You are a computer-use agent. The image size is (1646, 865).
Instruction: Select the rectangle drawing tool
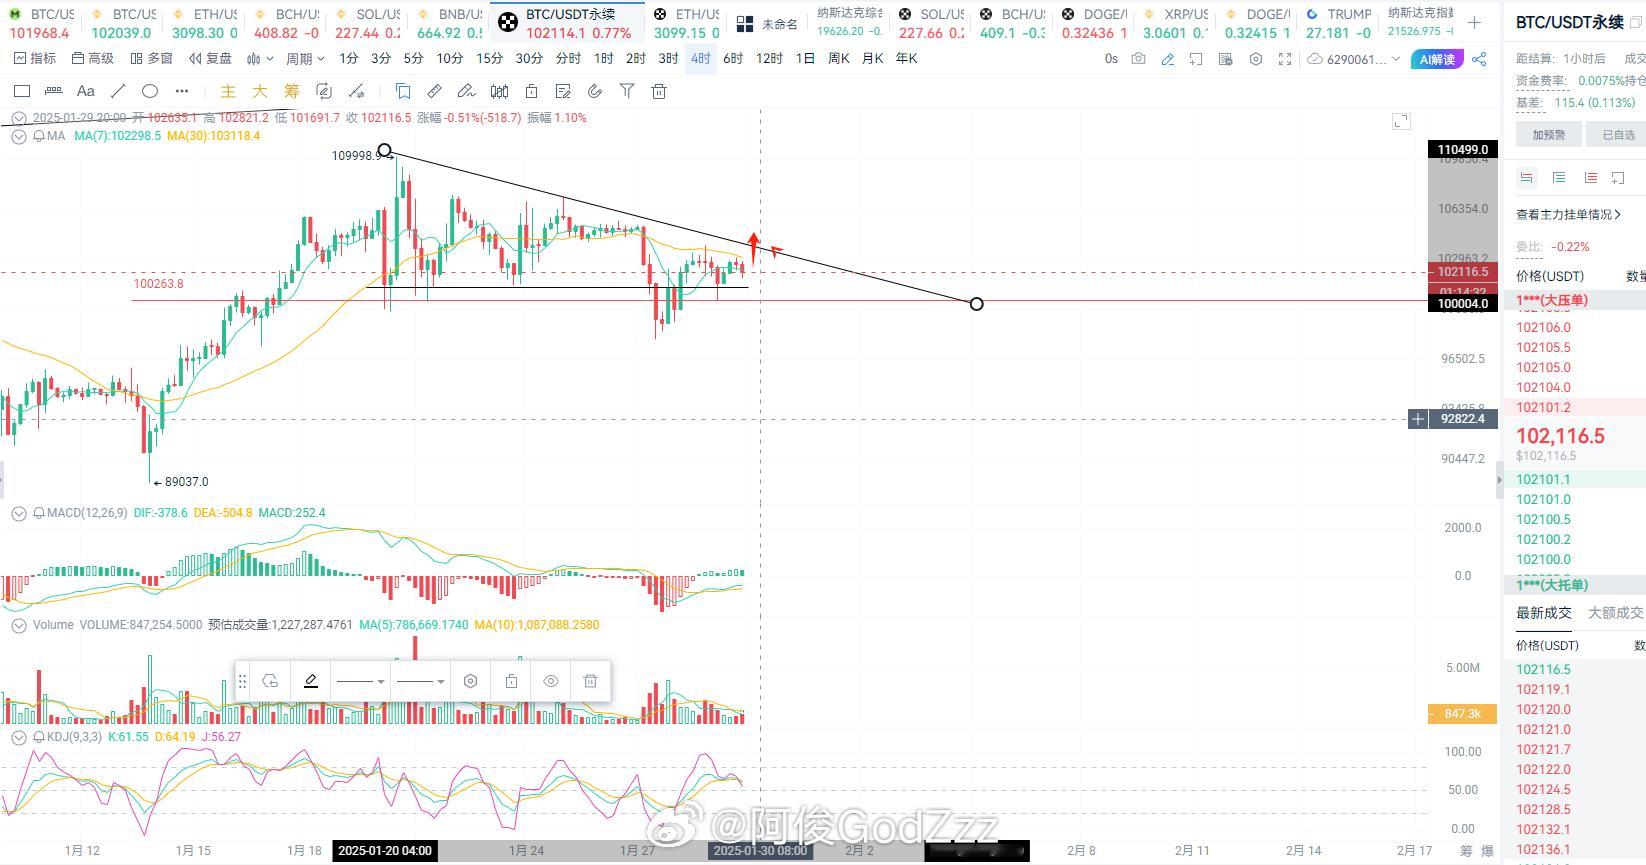(x=21, y=91)
